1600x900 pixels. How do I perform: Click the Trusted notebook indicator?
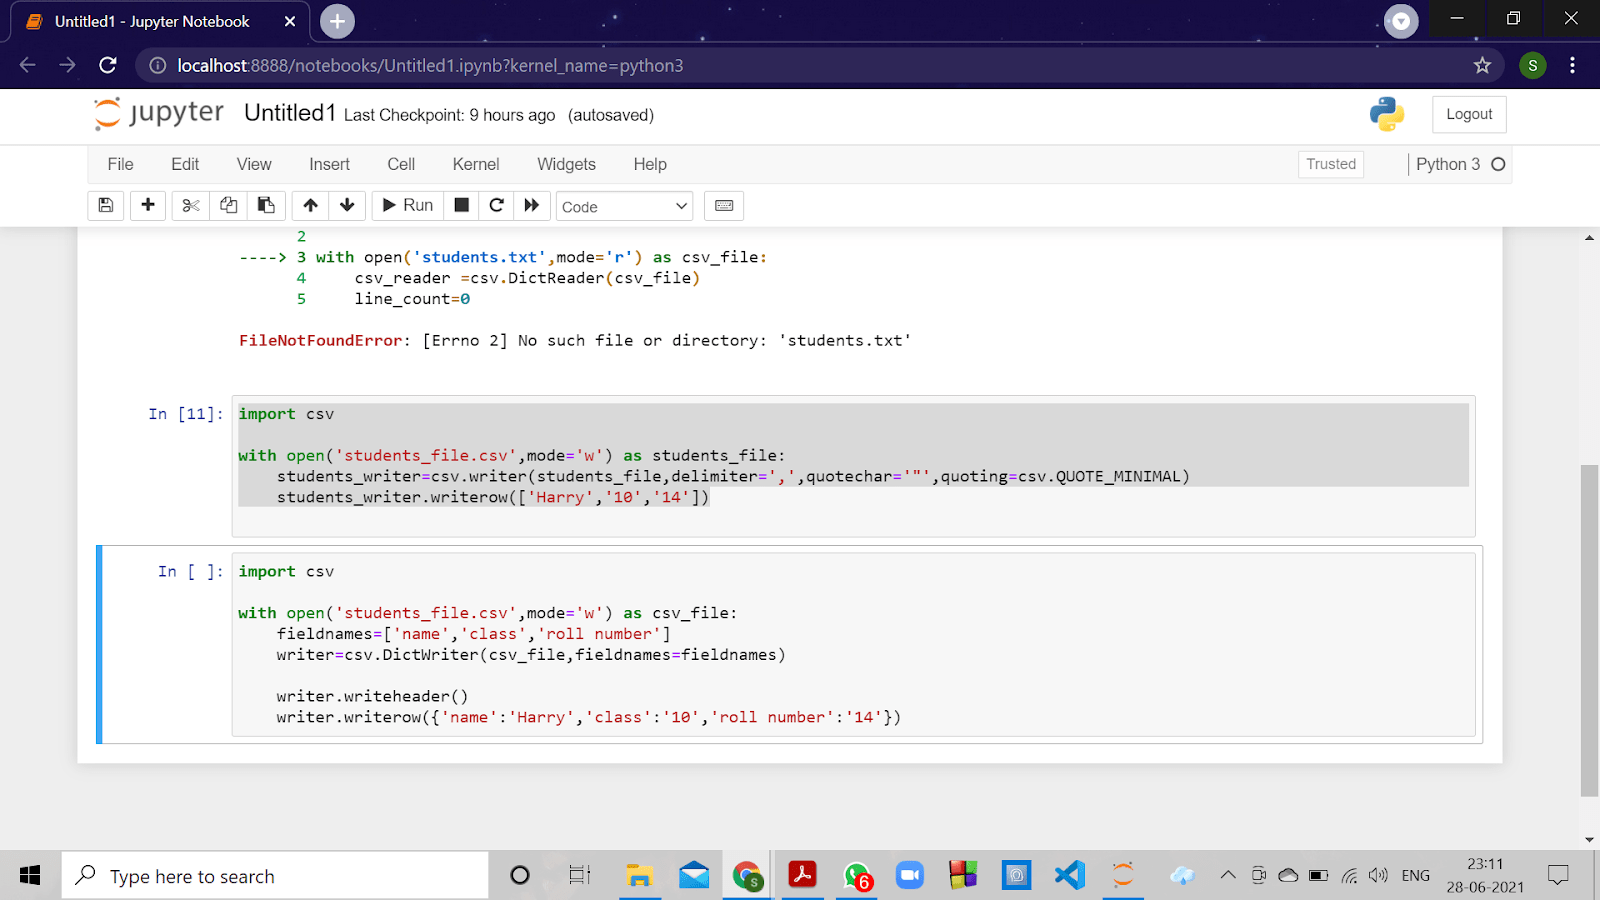[1330, 164]
